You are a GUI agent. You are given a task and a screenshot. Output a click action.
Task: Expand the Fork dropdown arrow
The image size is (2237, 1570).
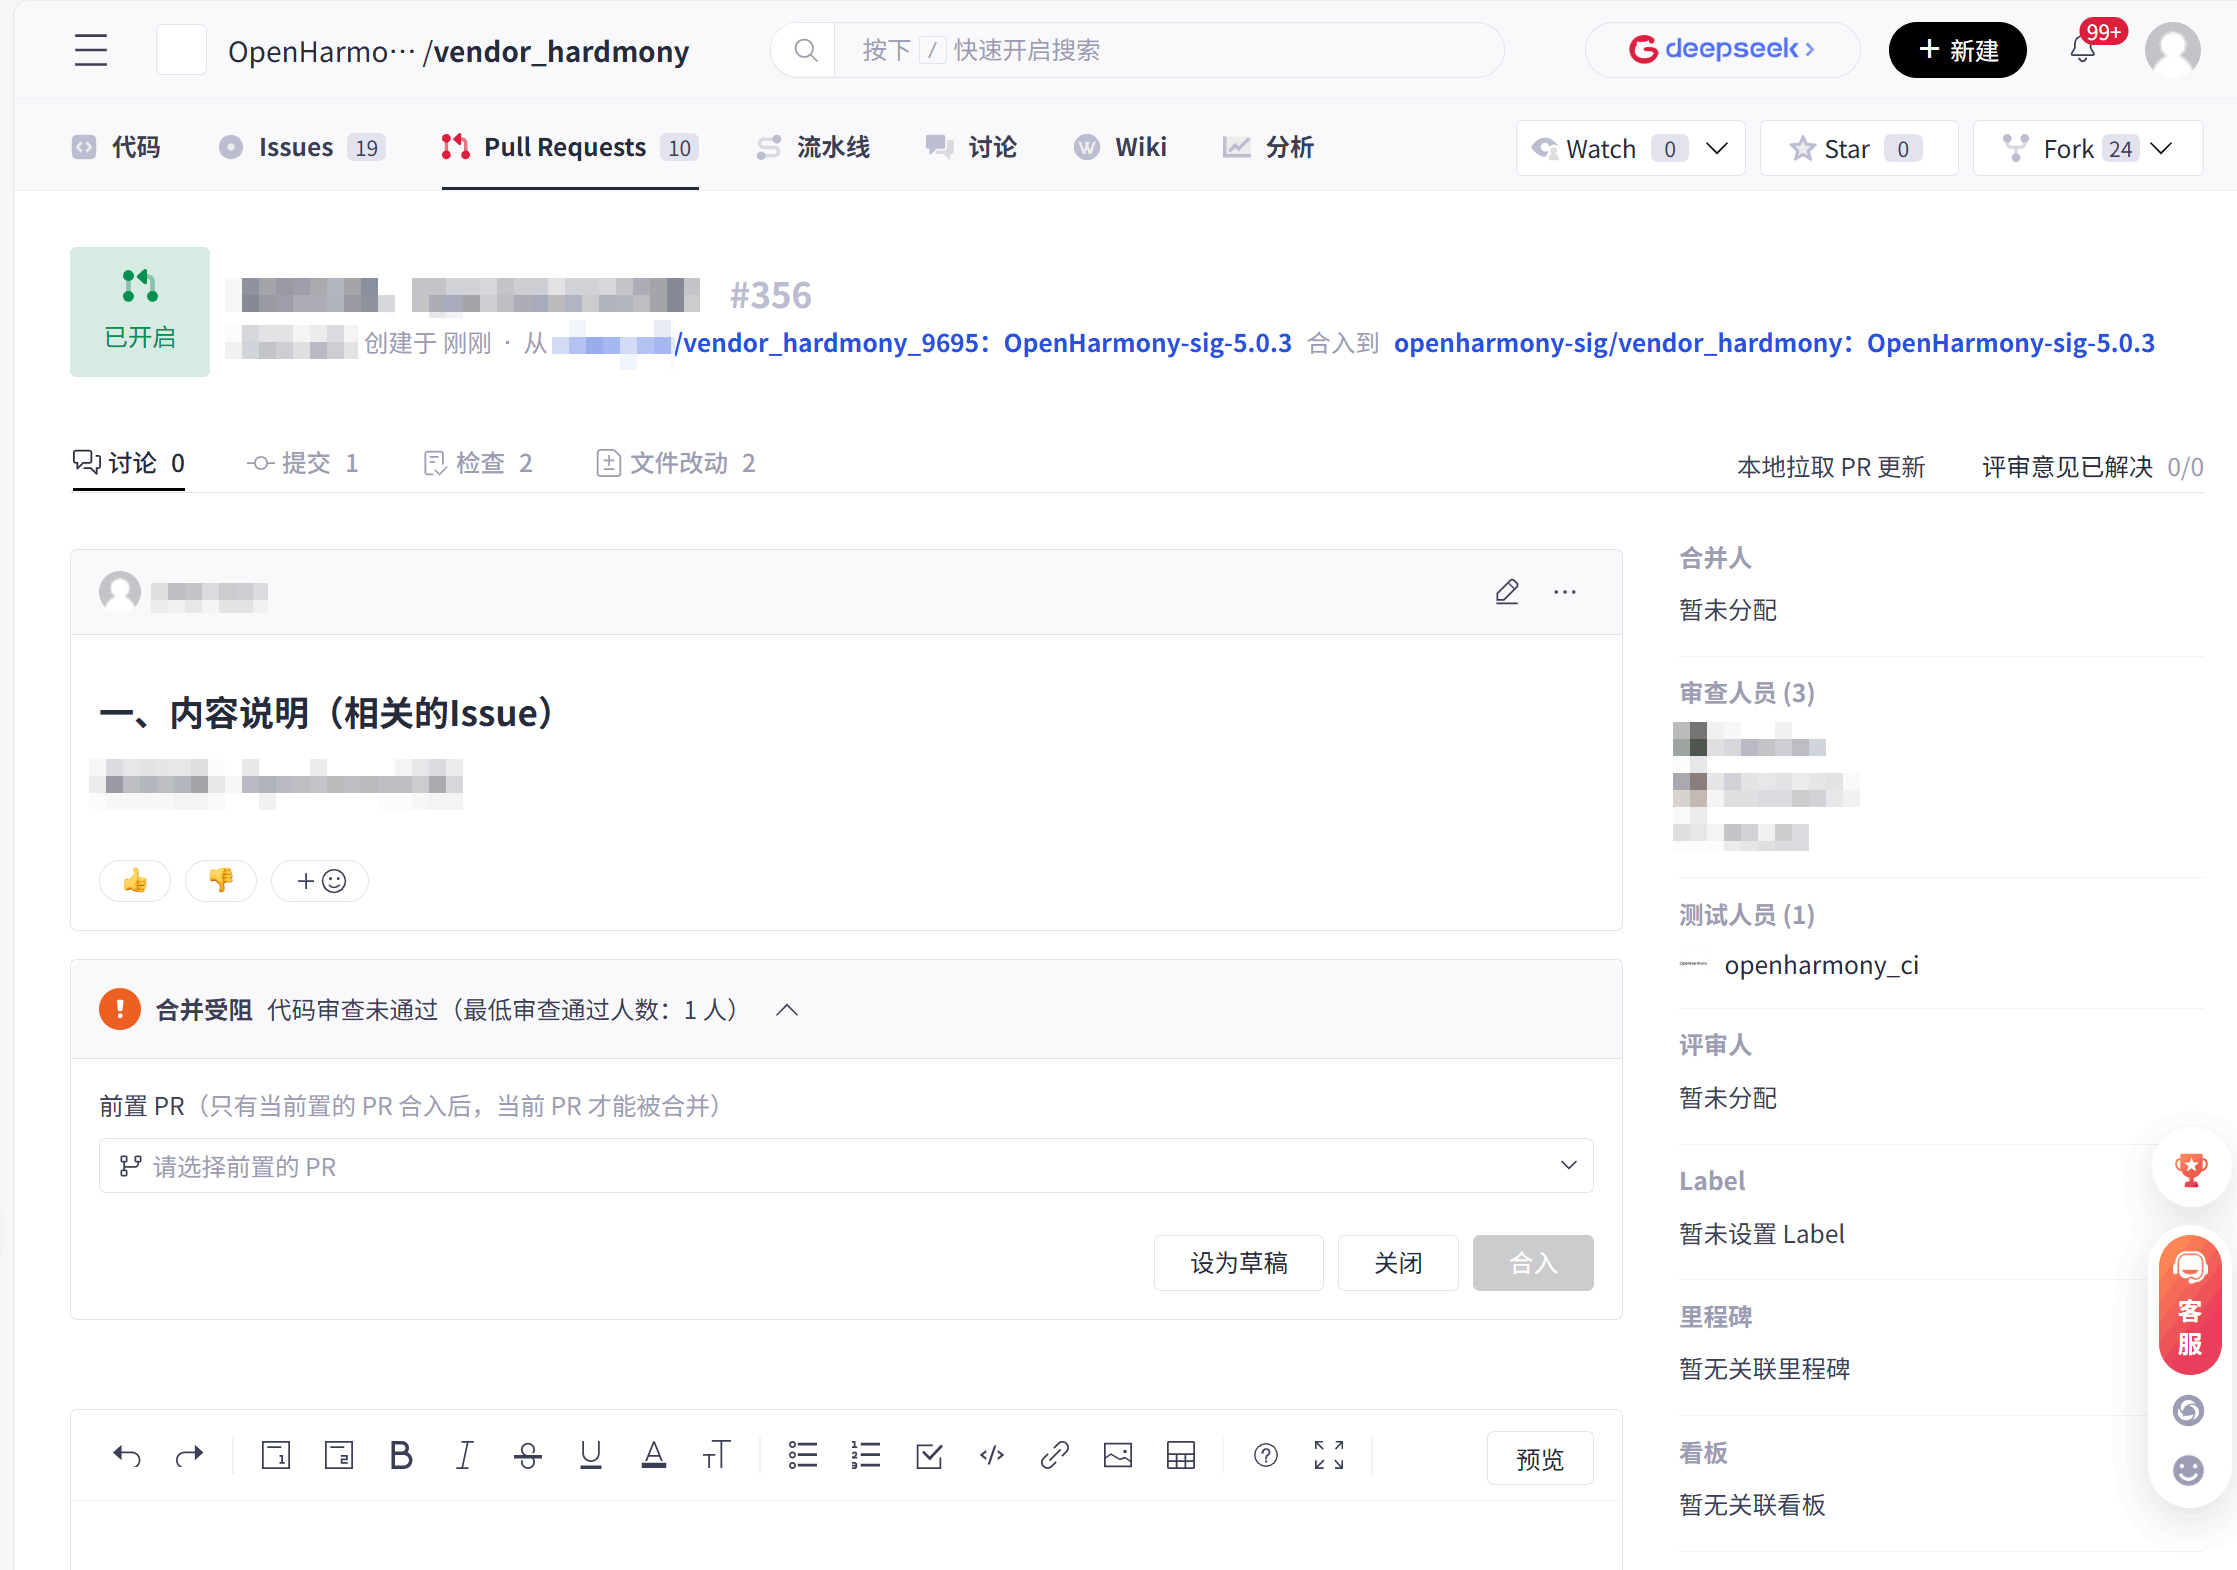(2161, 149)
